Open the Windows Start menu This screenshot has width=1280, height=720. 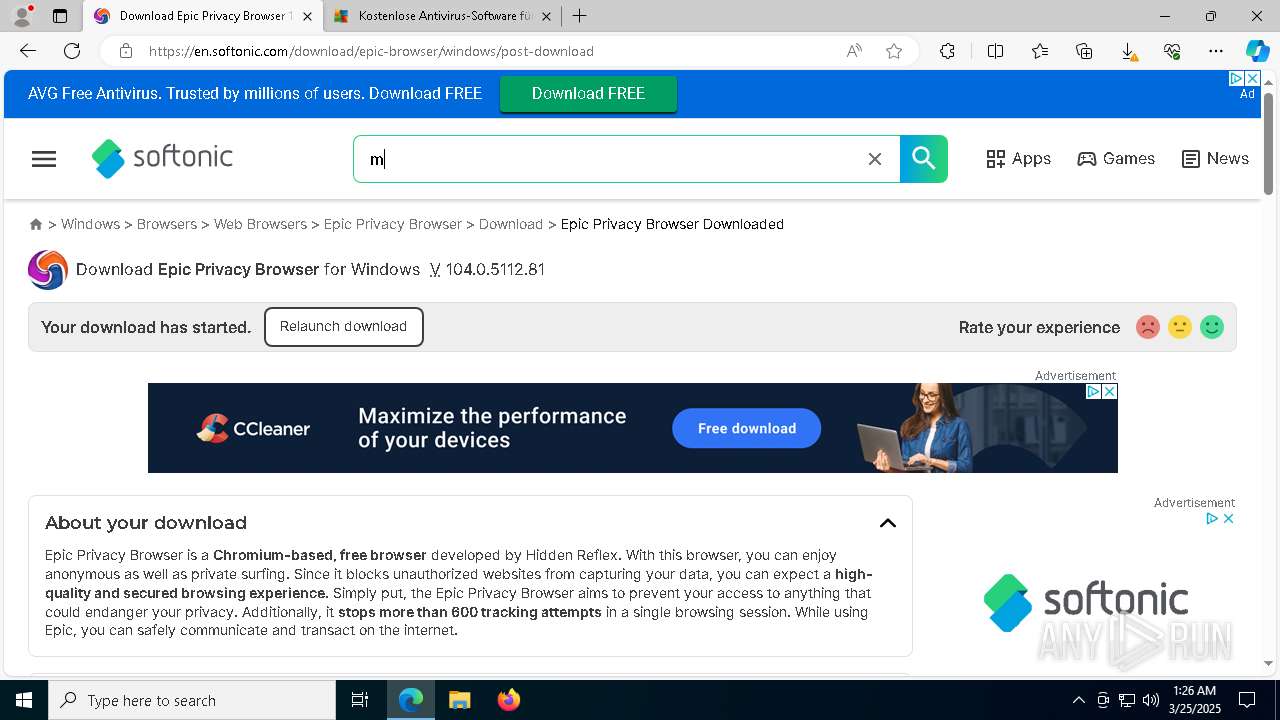click(x=24, y=700)
